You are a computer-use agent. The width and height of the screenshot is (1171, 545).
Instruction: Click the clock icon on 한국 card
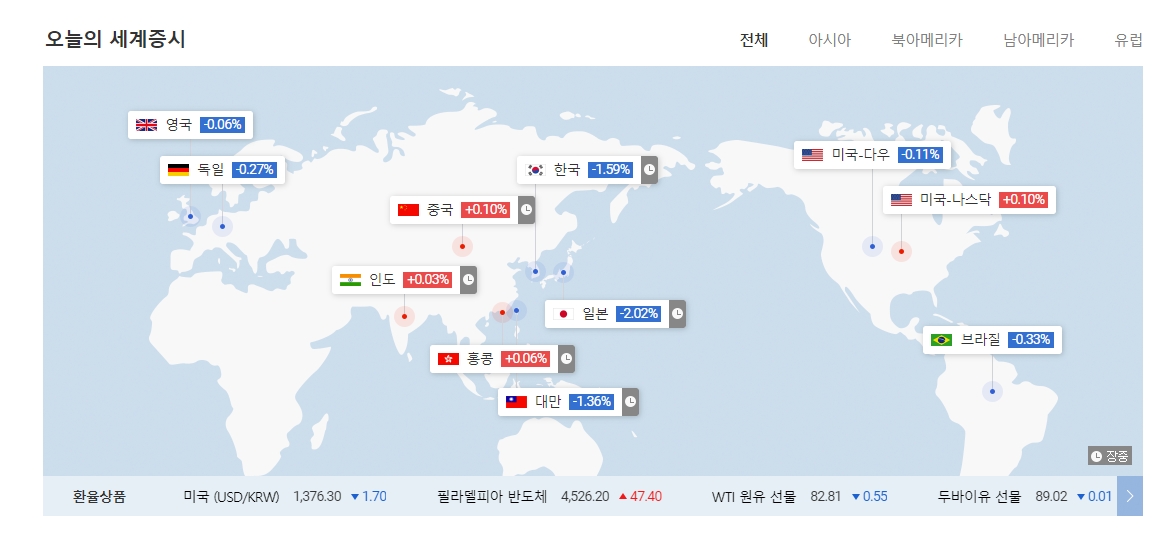point(650,170)
